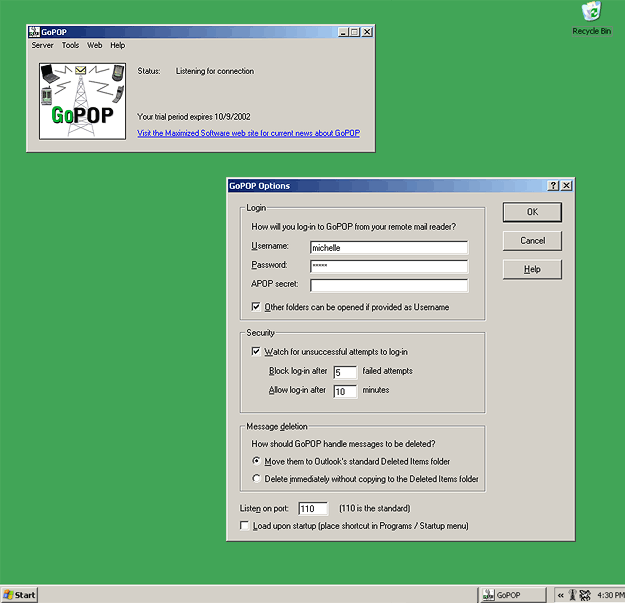625x603 pixels.
Task: Select the GoPOP taskbar button
Action: point(512,595)
